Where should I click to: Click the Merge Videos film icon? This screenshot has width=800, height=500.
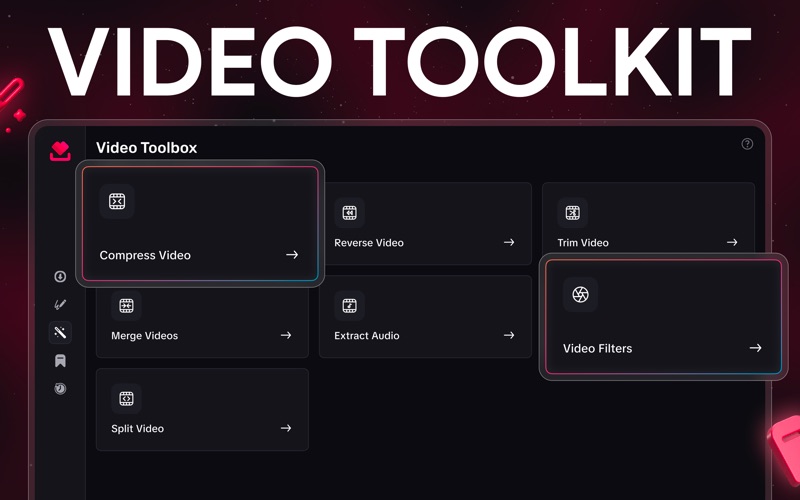point(127,306)
